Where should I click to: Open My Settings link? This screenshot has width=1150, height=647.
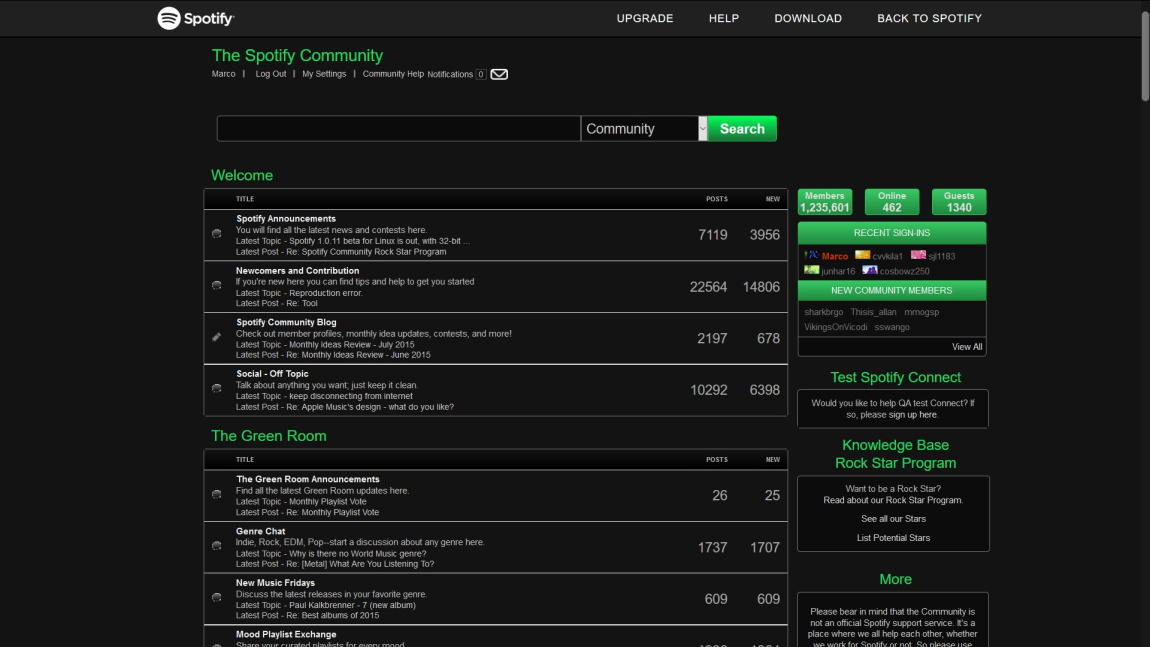pyautogui.click(x=324, y=74)
